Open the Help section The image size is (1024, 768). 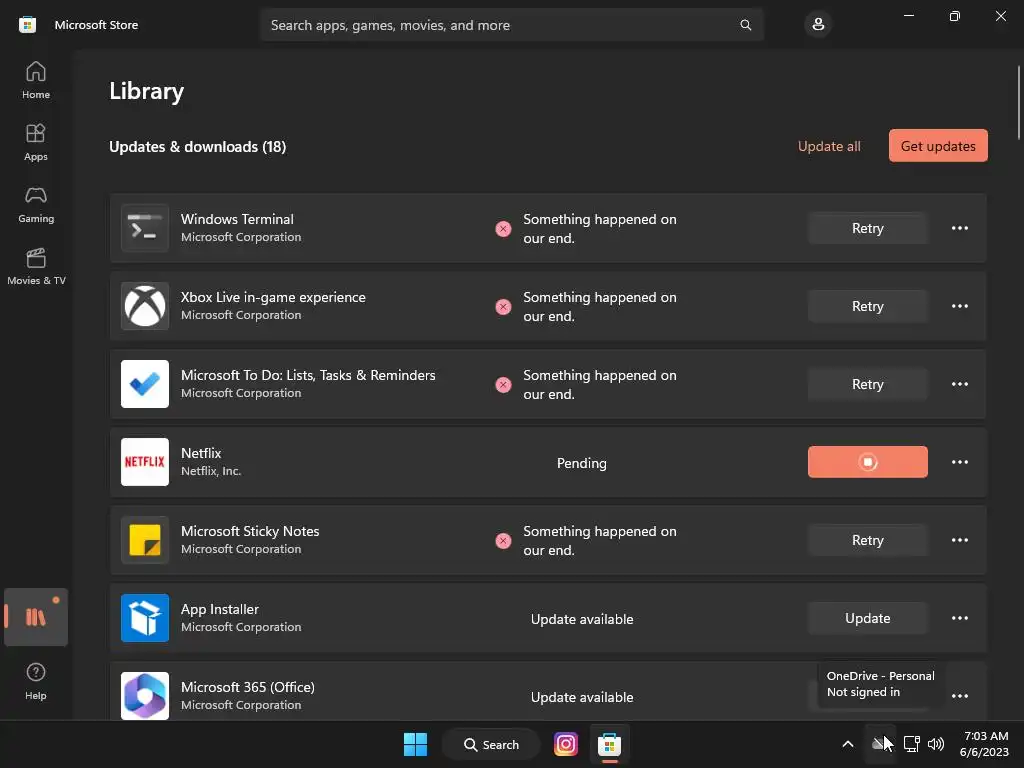[36, 681]
